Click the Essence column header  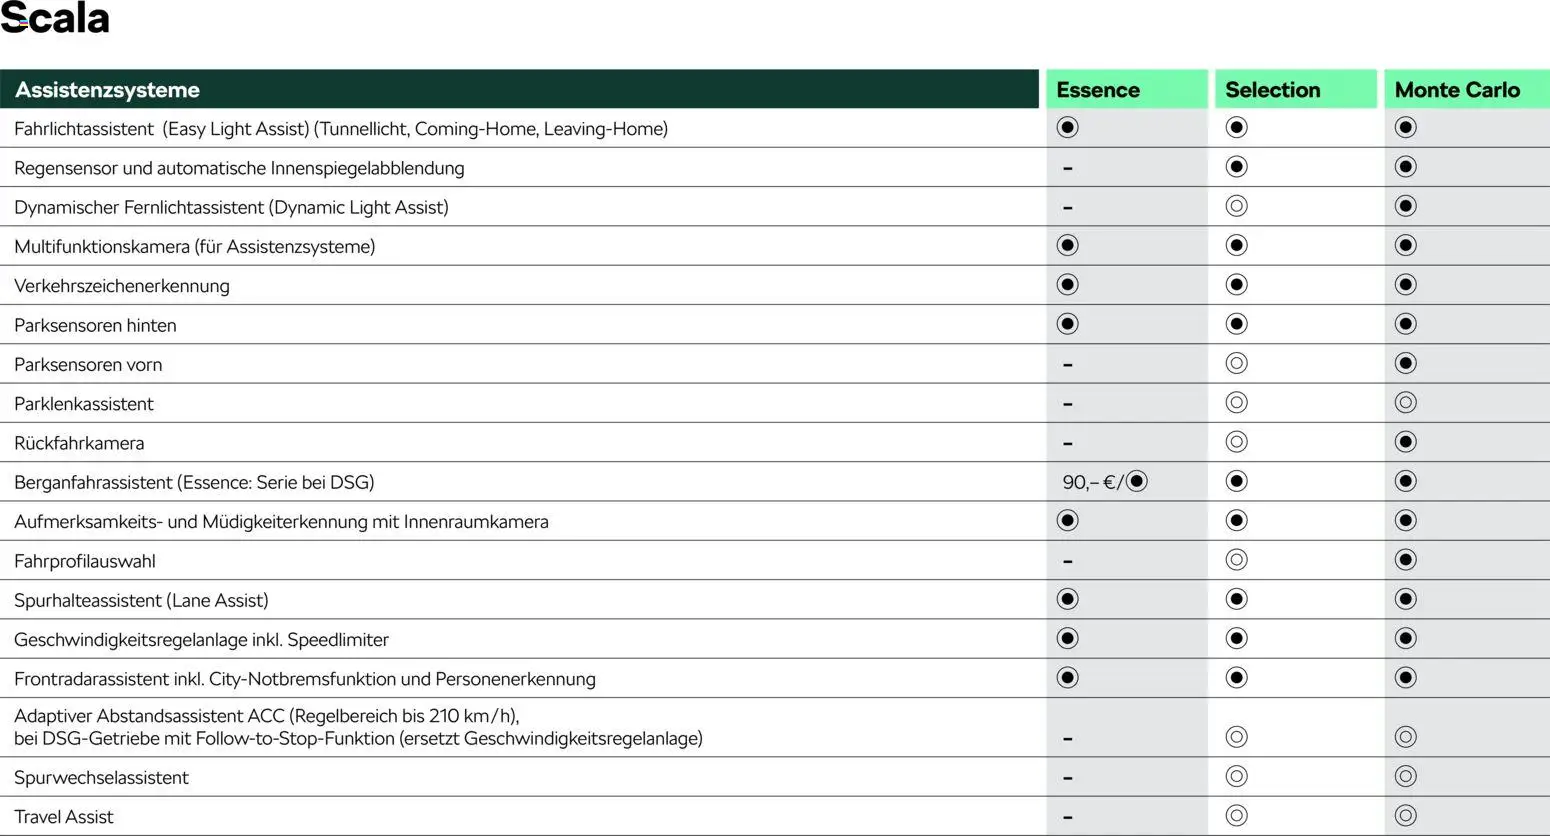click(1097, 90)
